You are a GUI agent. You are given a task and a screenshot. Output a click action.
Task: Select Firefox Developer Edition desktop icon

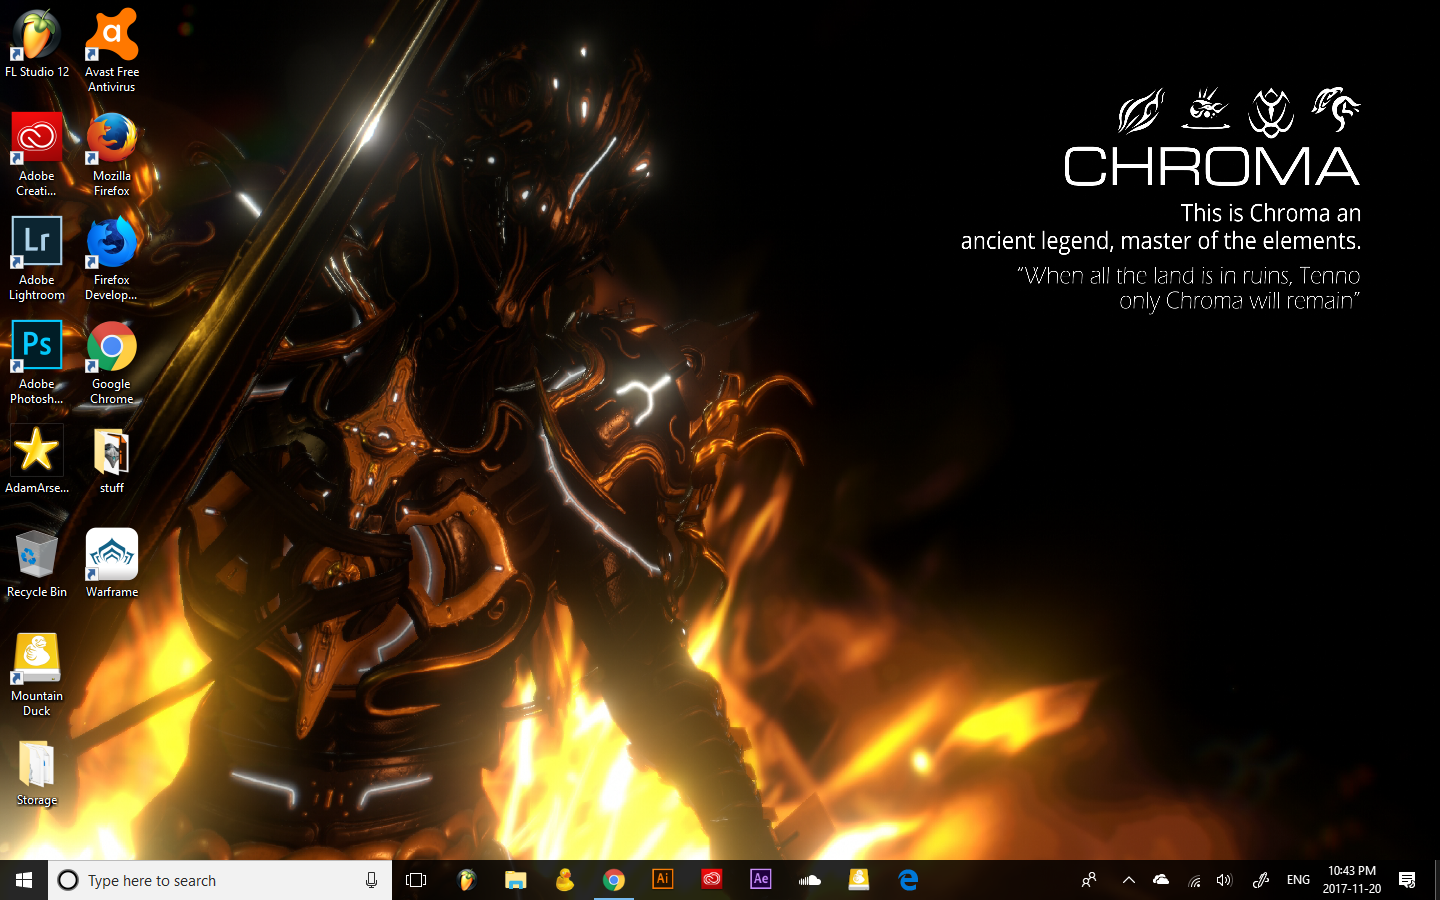[112, 258]
